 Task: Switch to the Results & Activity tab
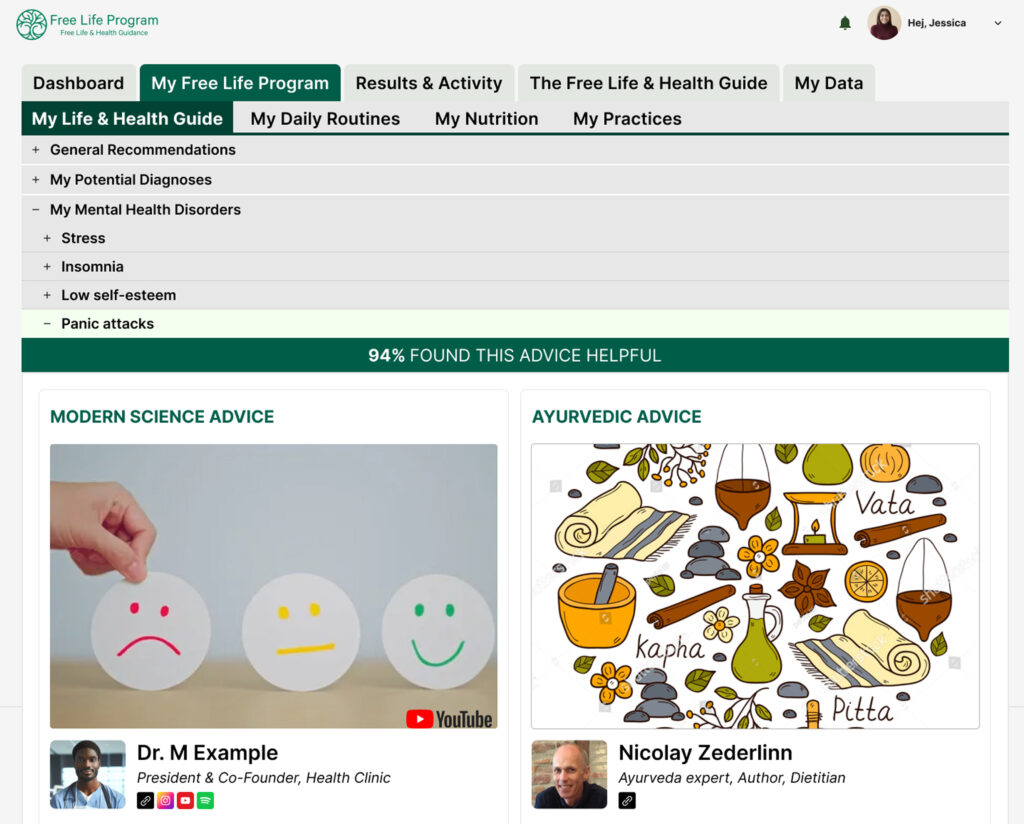pos(429,83)
